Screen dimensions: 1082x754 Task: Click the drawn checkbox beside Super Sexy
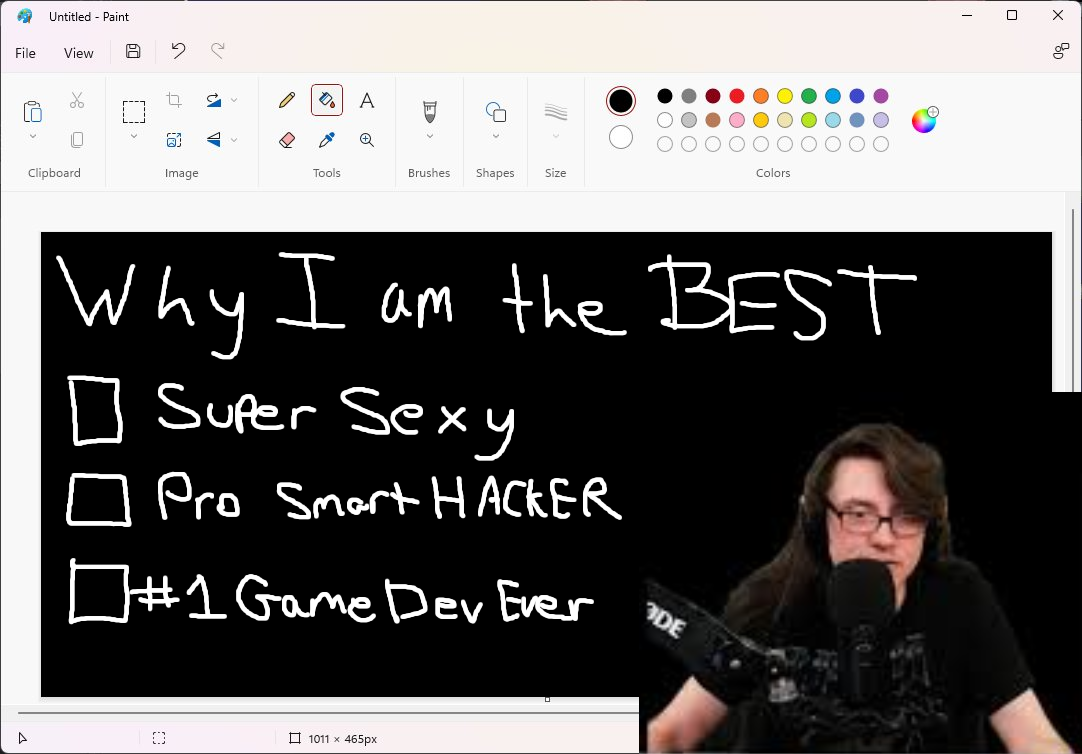coord(97,410)
